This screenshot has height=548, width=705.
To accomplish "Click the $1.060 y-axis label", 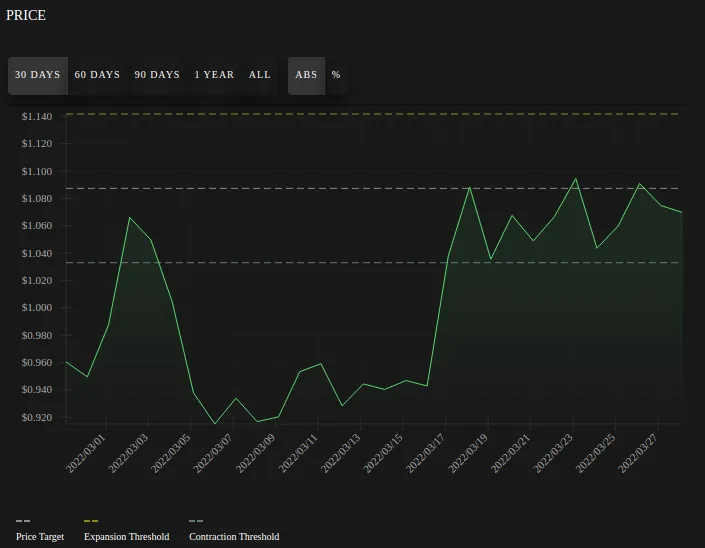I will tap(37, 226).
